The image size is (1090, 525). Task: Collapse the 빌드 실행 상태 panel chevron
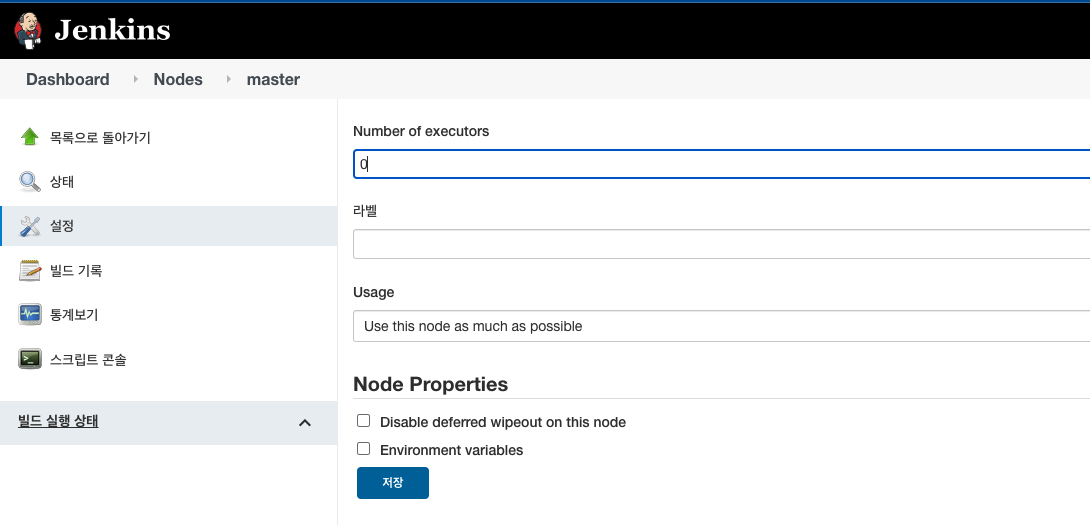click(304, 423)
